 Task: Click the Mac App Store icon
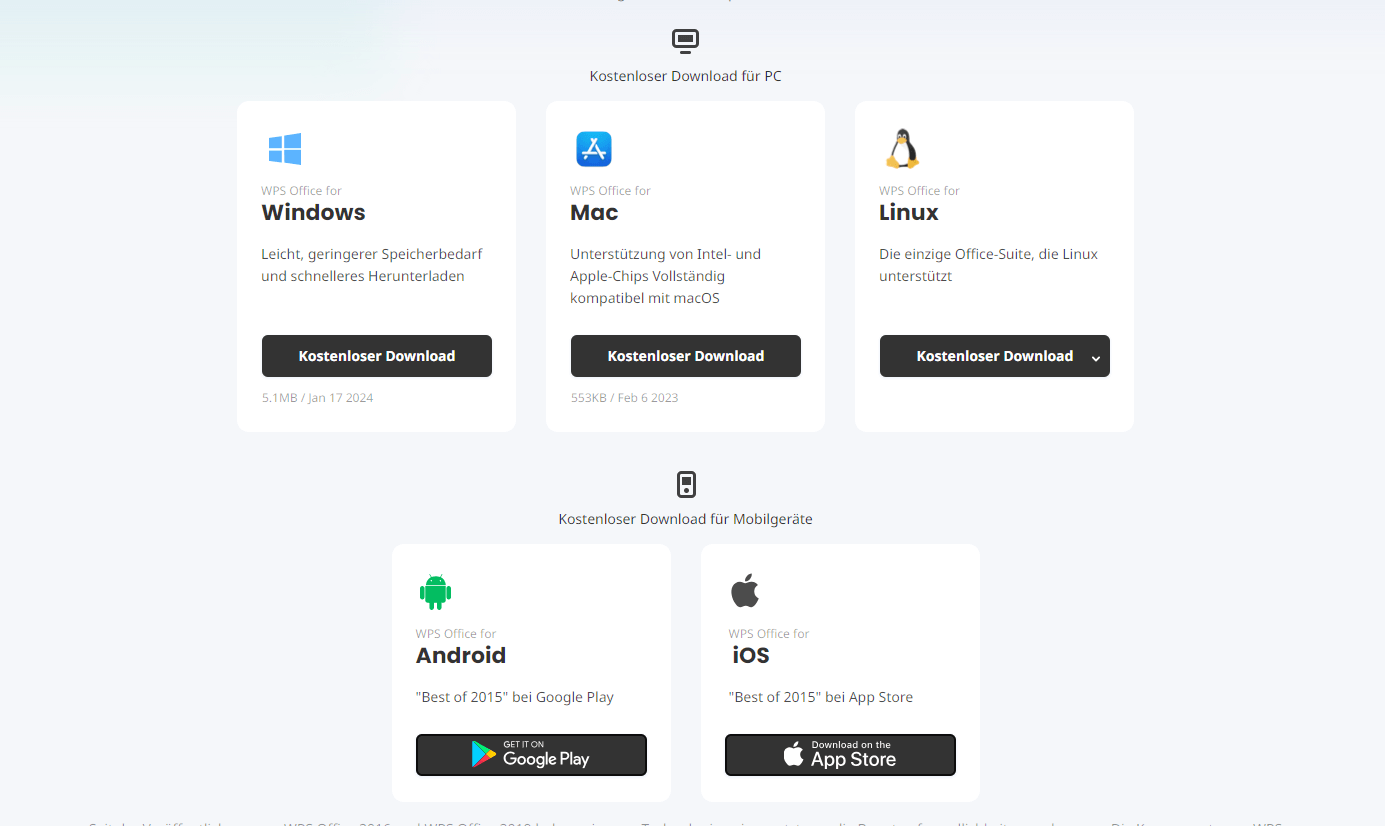click(x=594, y=149)
